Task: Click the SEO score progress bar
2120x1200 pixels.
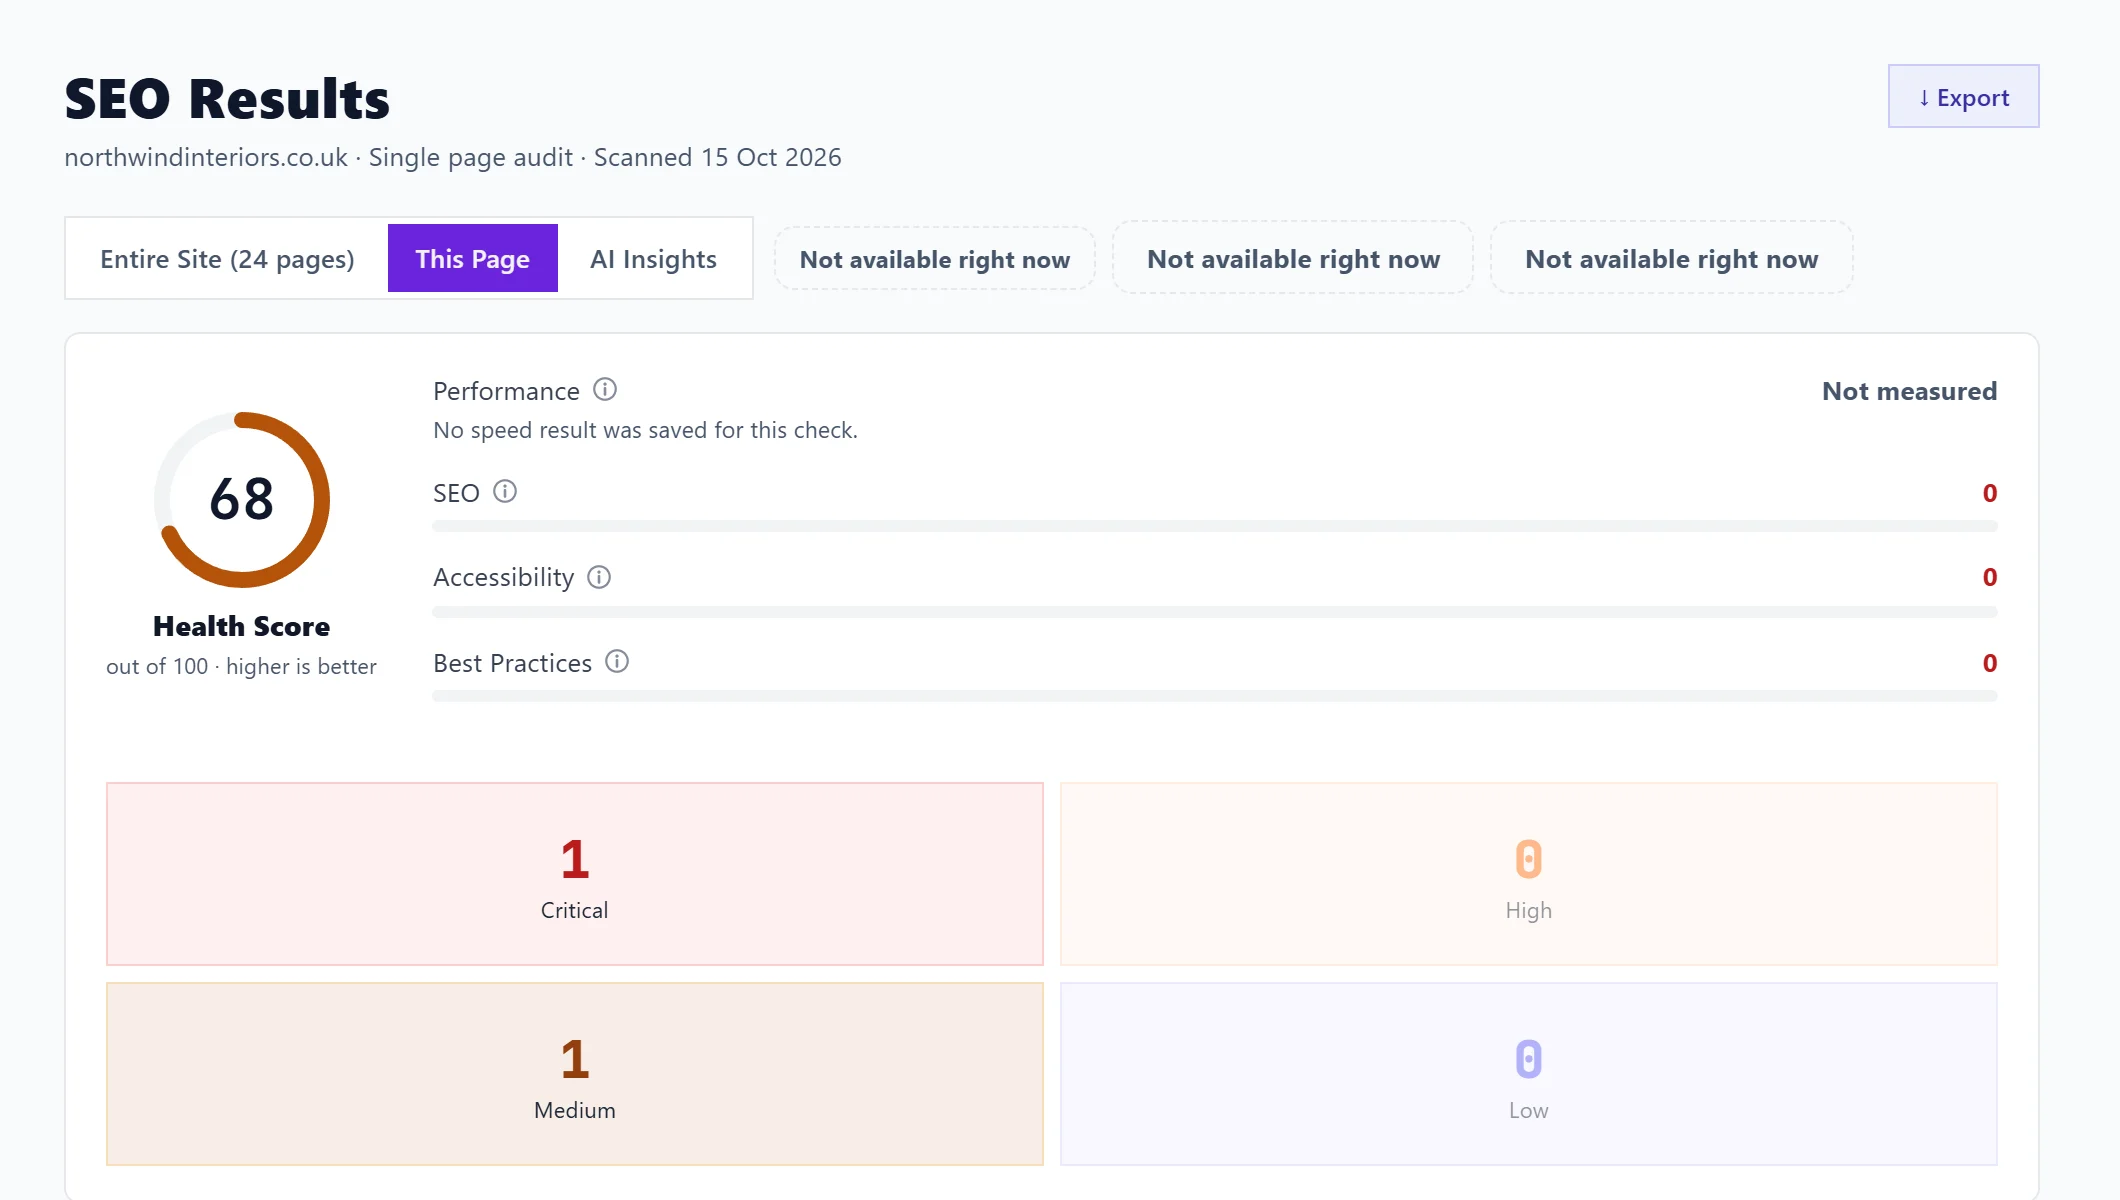Action: pos(1215,526)
